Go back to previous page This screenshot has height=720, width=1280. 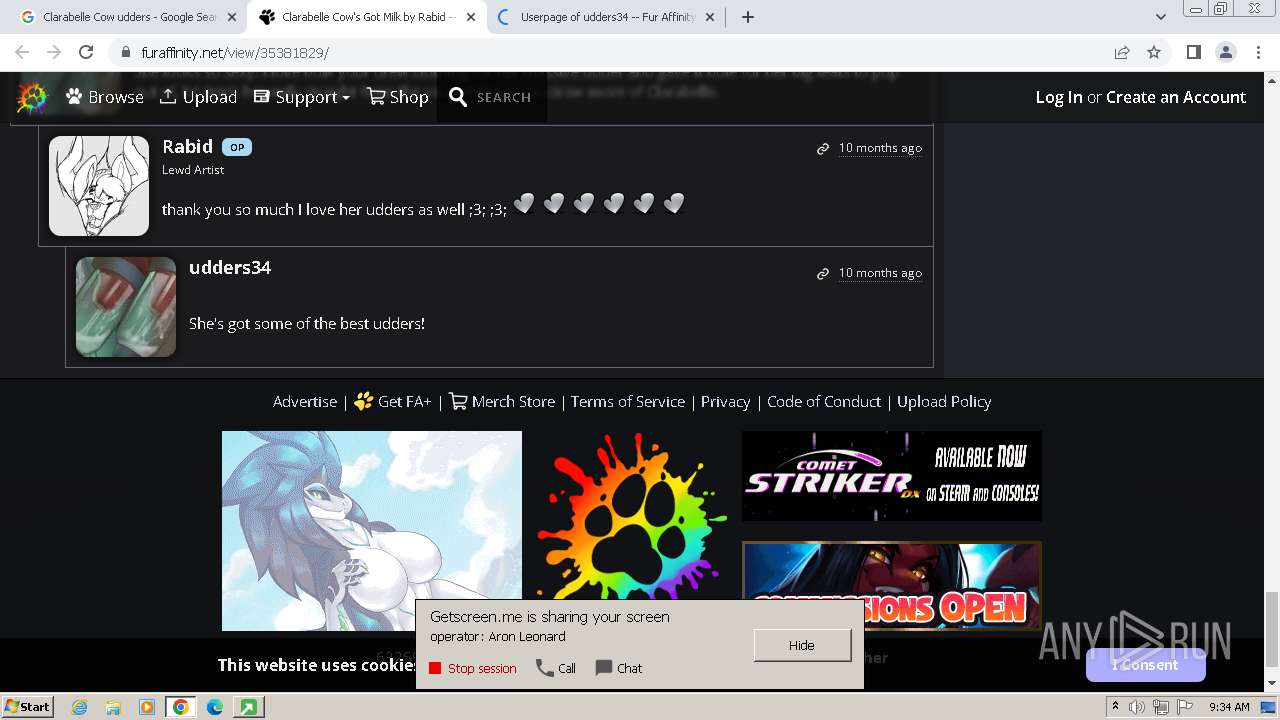pos(22,52)
